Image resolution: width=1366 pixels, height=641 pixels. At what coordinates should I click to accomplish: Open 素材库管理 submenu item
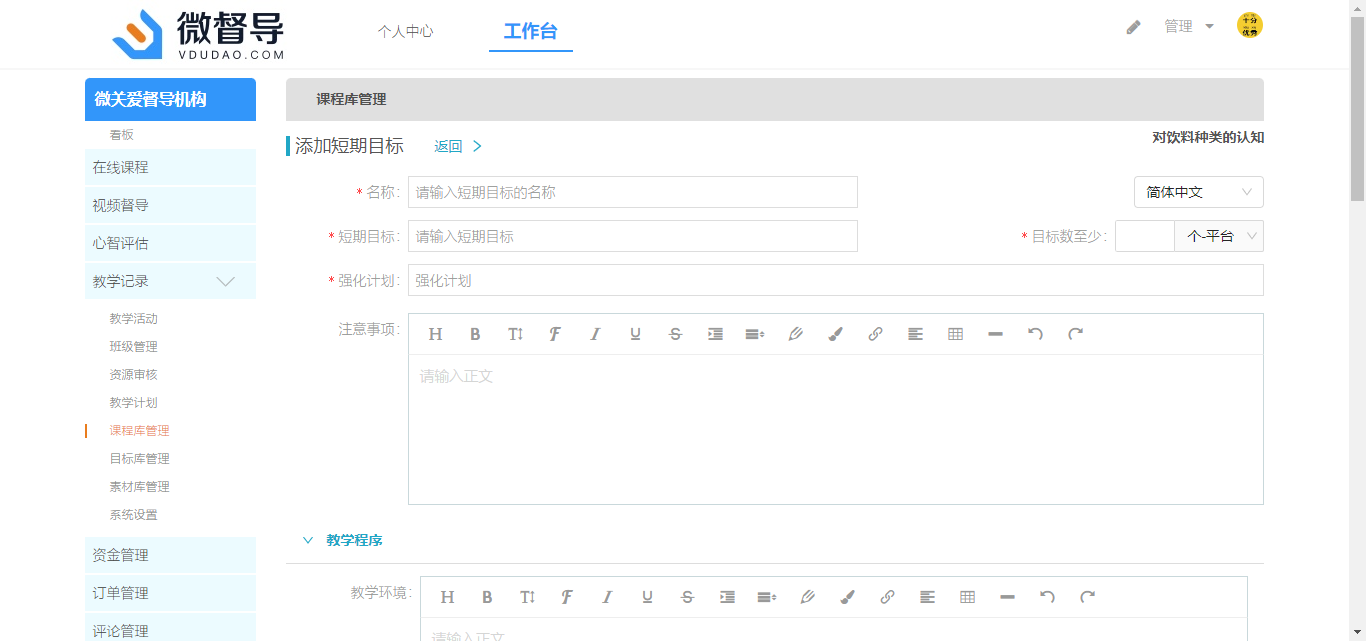tap(139, 487)
